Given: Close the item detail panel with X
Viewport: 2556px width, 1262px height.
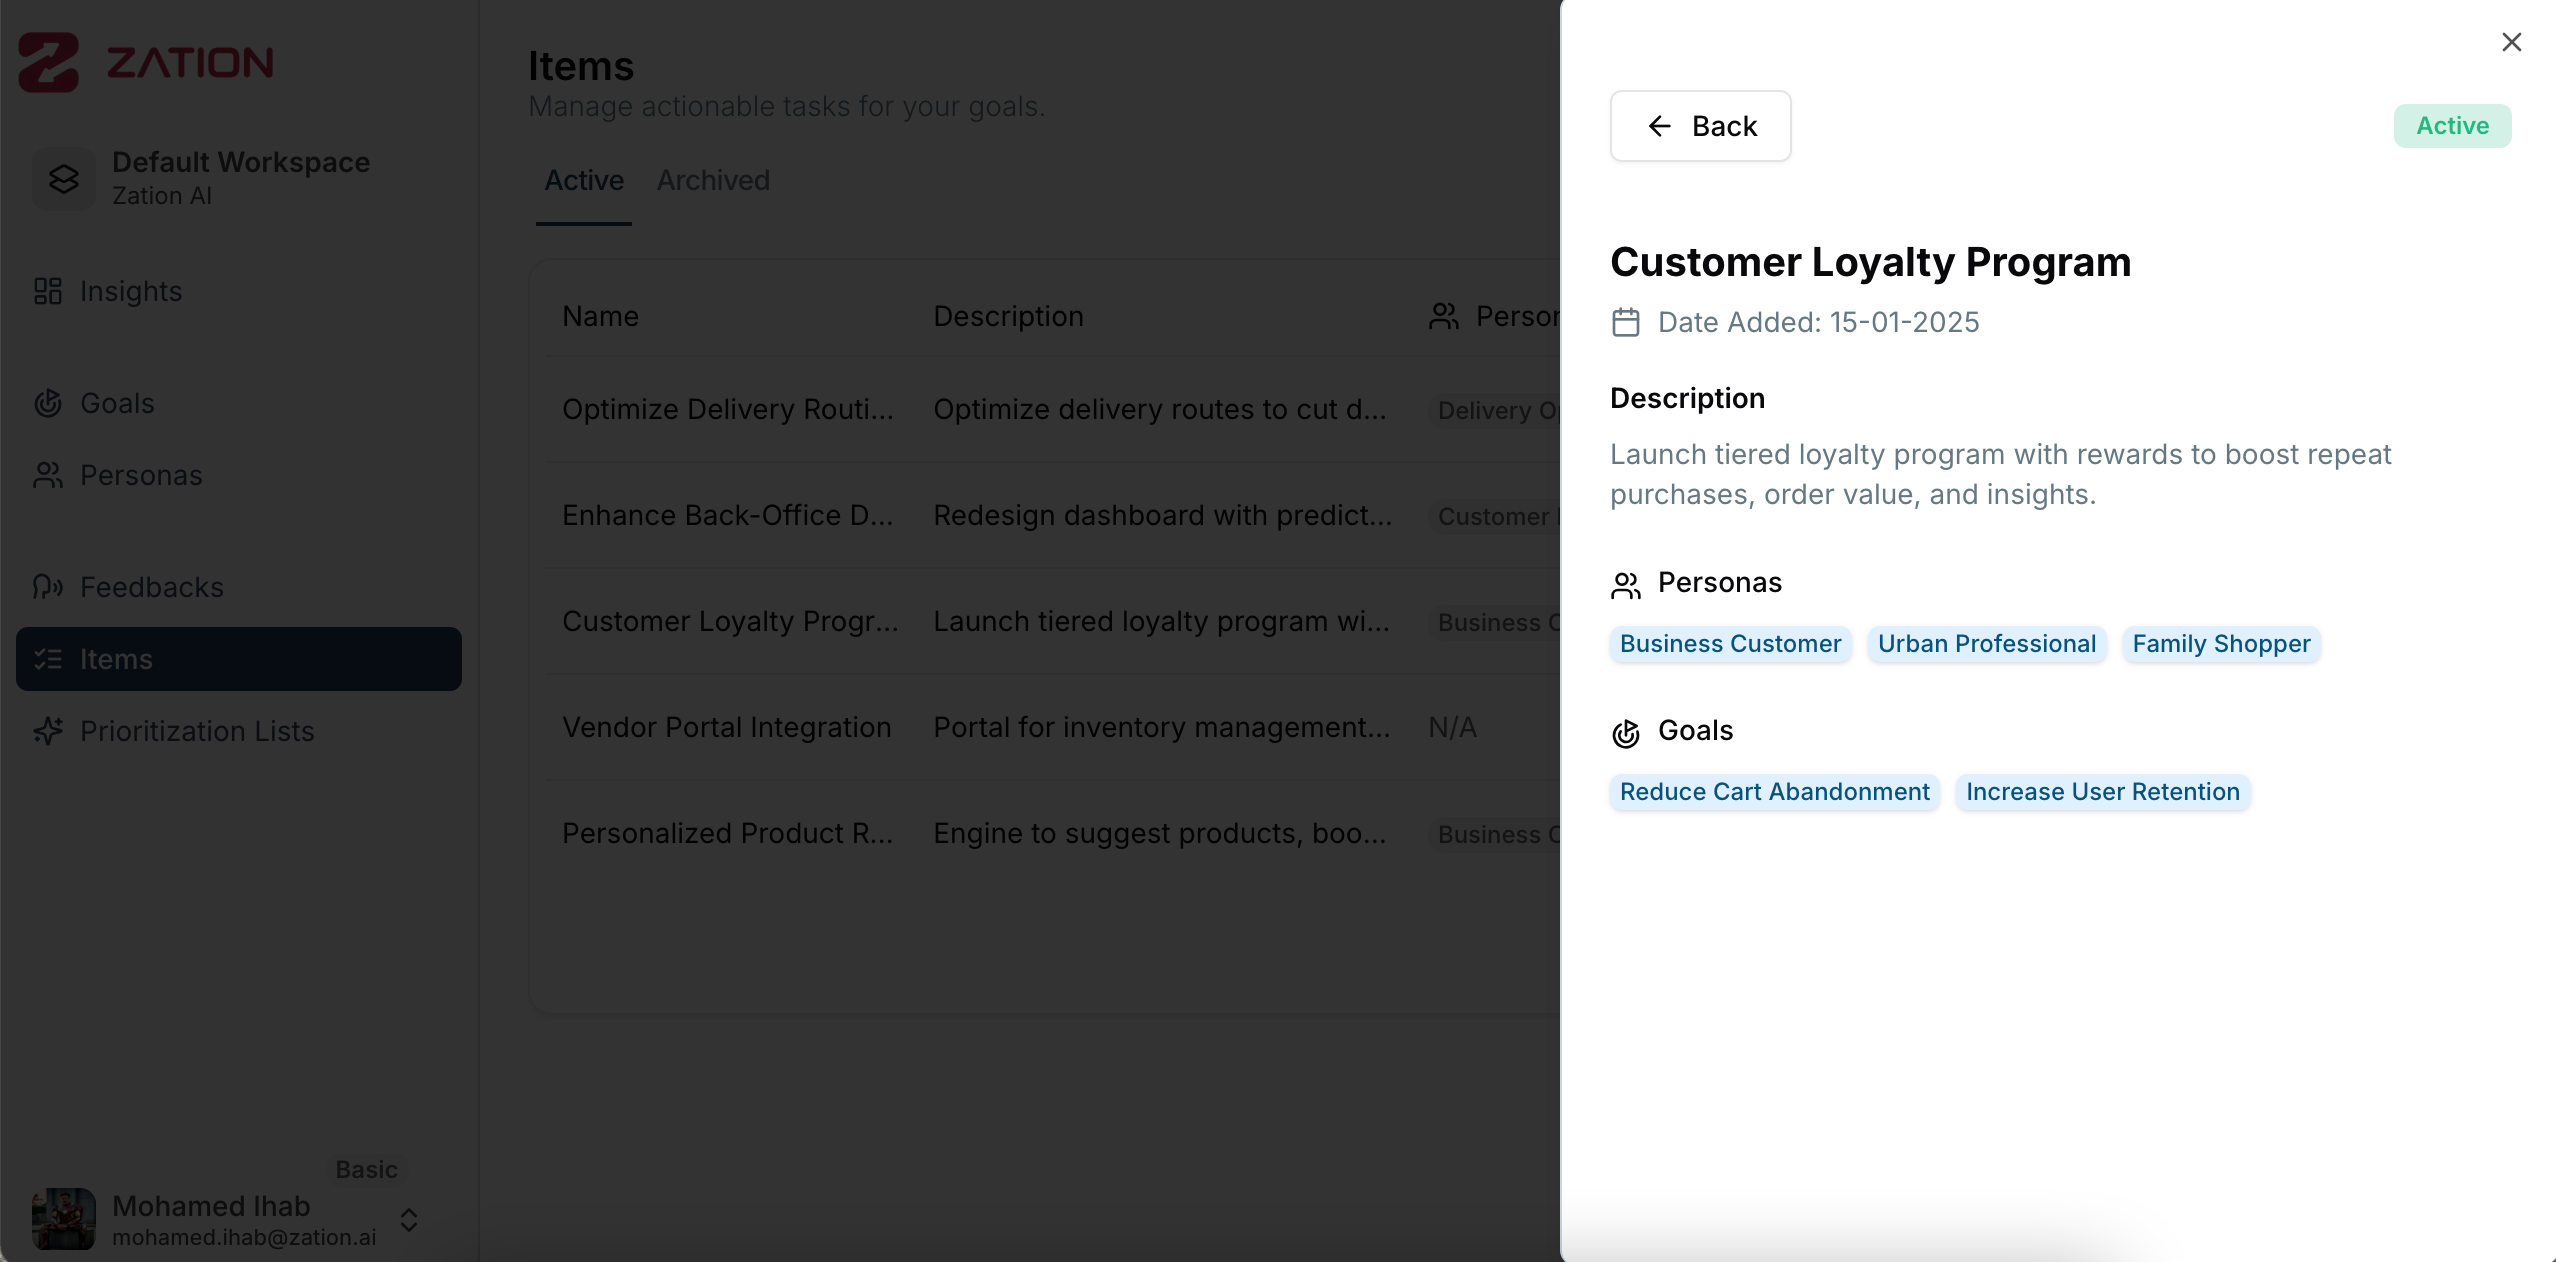Looking at the screenshot, I should point(2511,42).
